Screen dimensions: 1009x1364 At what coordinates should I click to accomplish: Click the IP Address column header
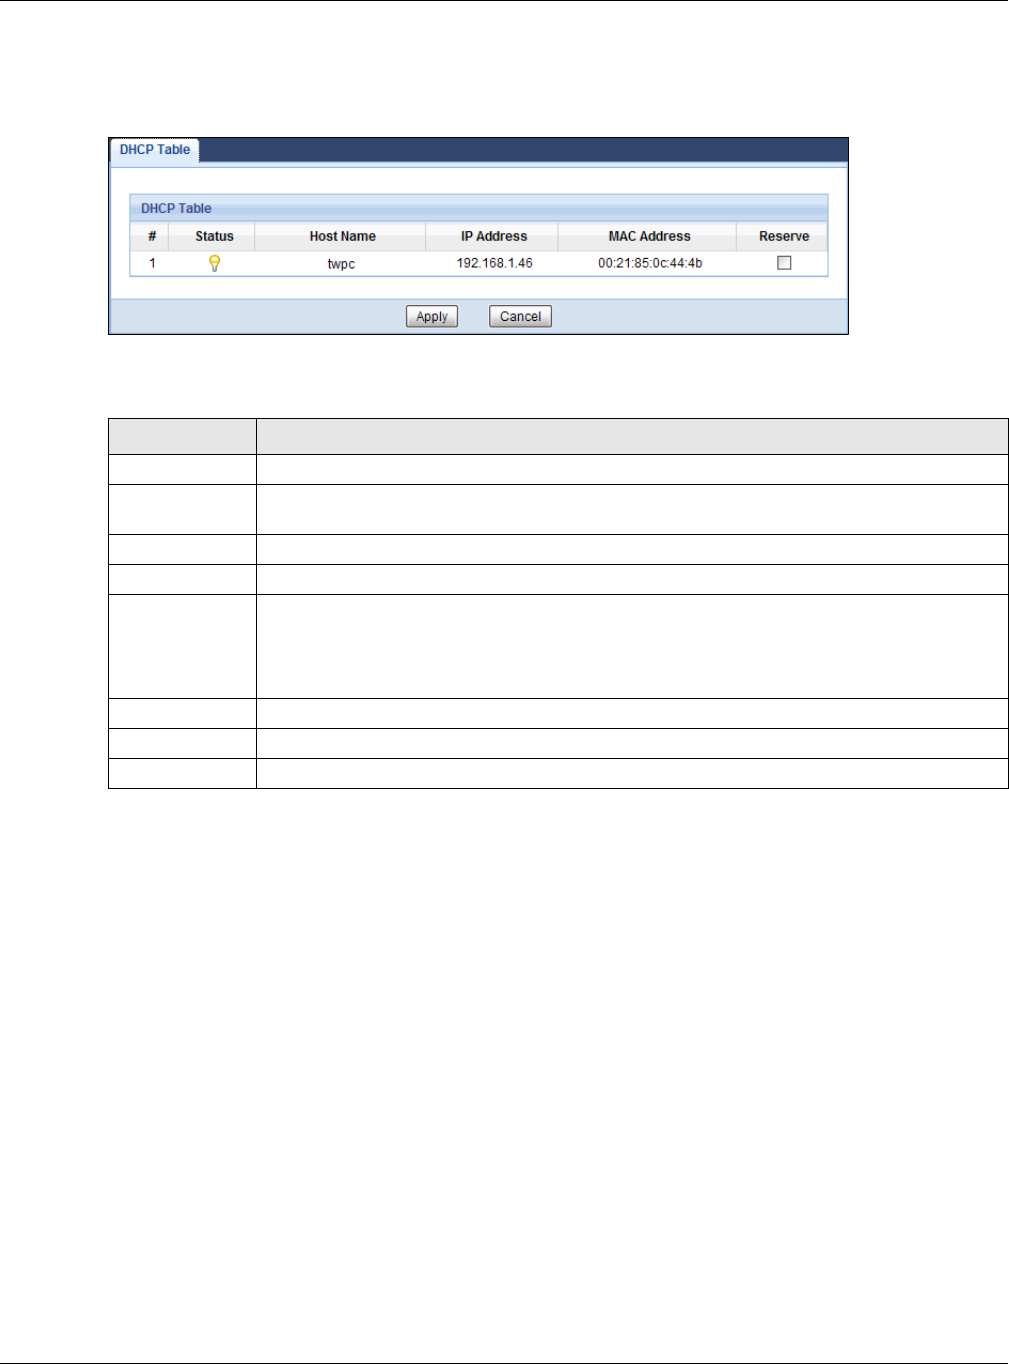[493, 237]
